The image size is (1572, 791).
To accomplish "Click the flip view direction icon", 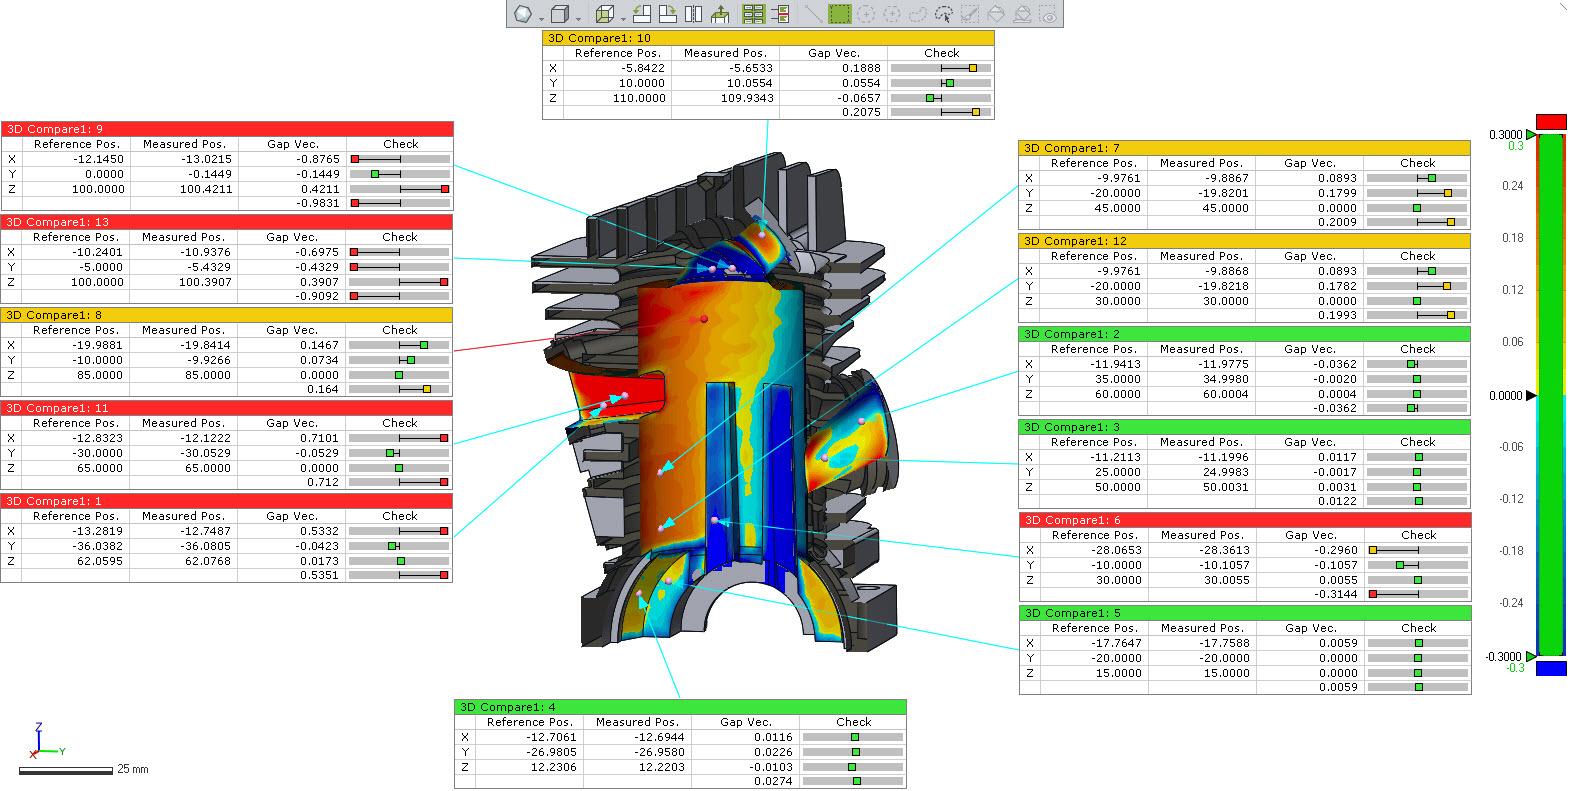I will tap(693, 14).
